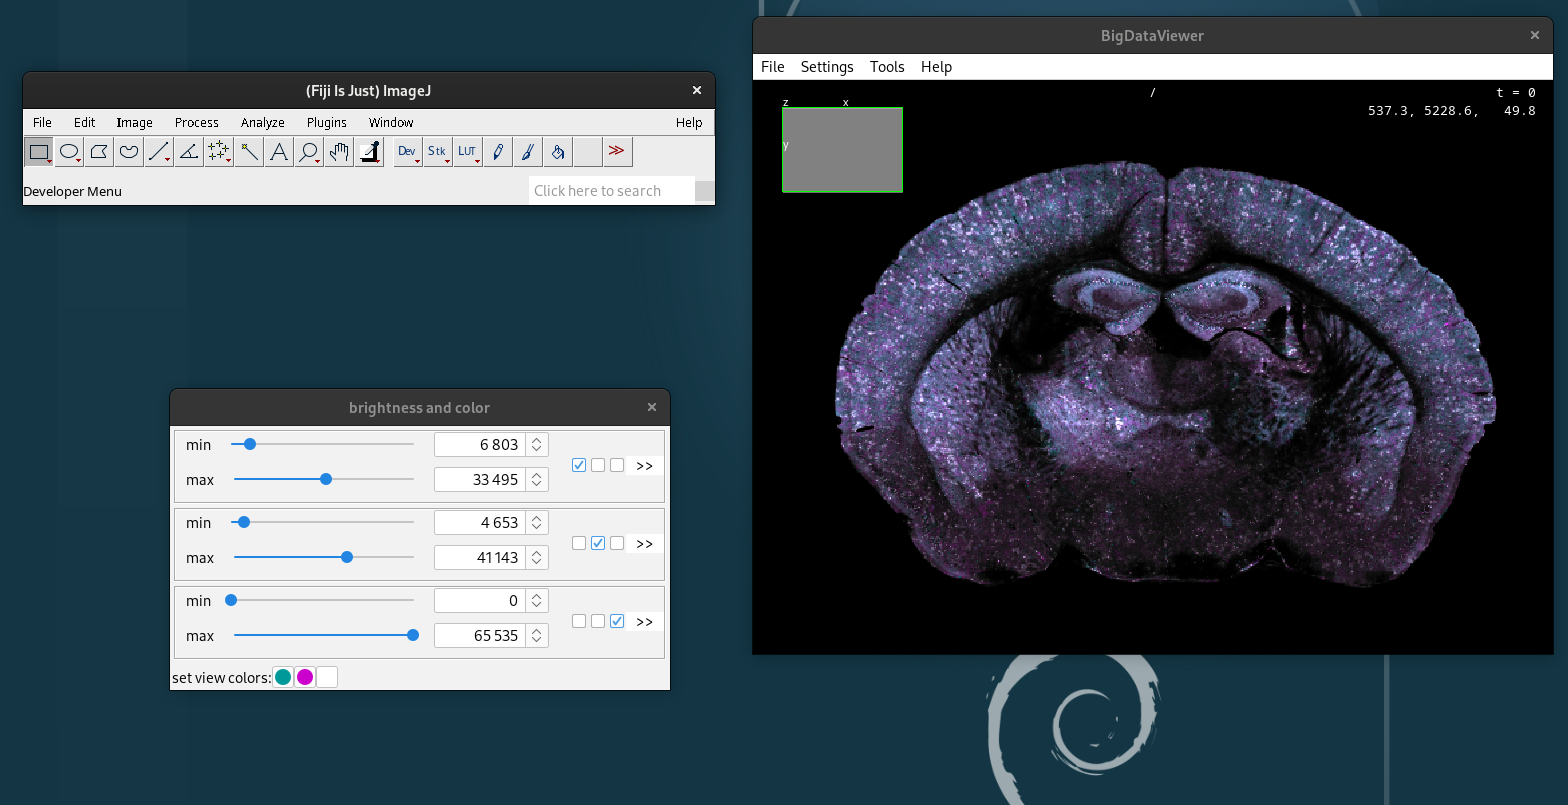Open the Stk stacks dropdown menu
1568x805 pixels.
coord(437,152)
